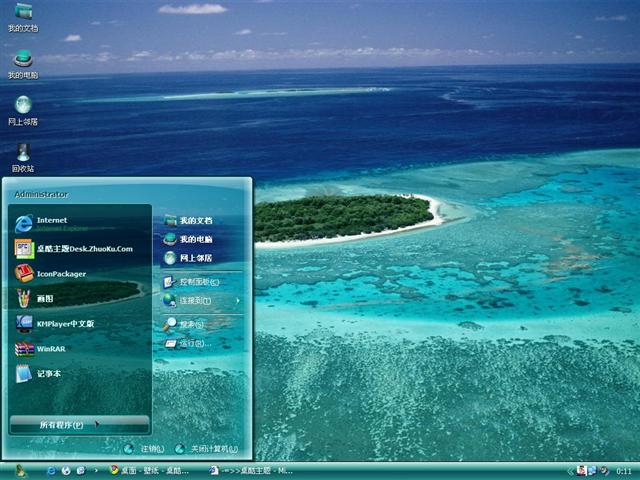Open 画图 (Paint) program
640x480 pixels.
pyautogui.click(x=45, y=298)
